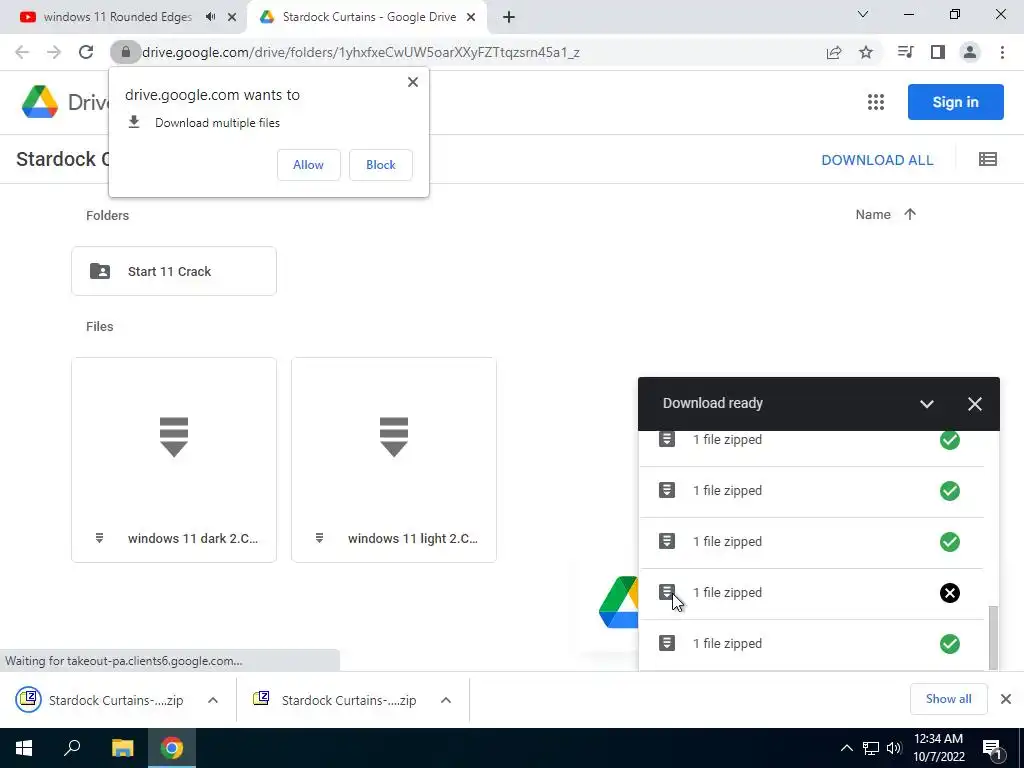Click DOWNLOAD ALL
This screenshot has height=768, width=1024.
pos(877,160)
